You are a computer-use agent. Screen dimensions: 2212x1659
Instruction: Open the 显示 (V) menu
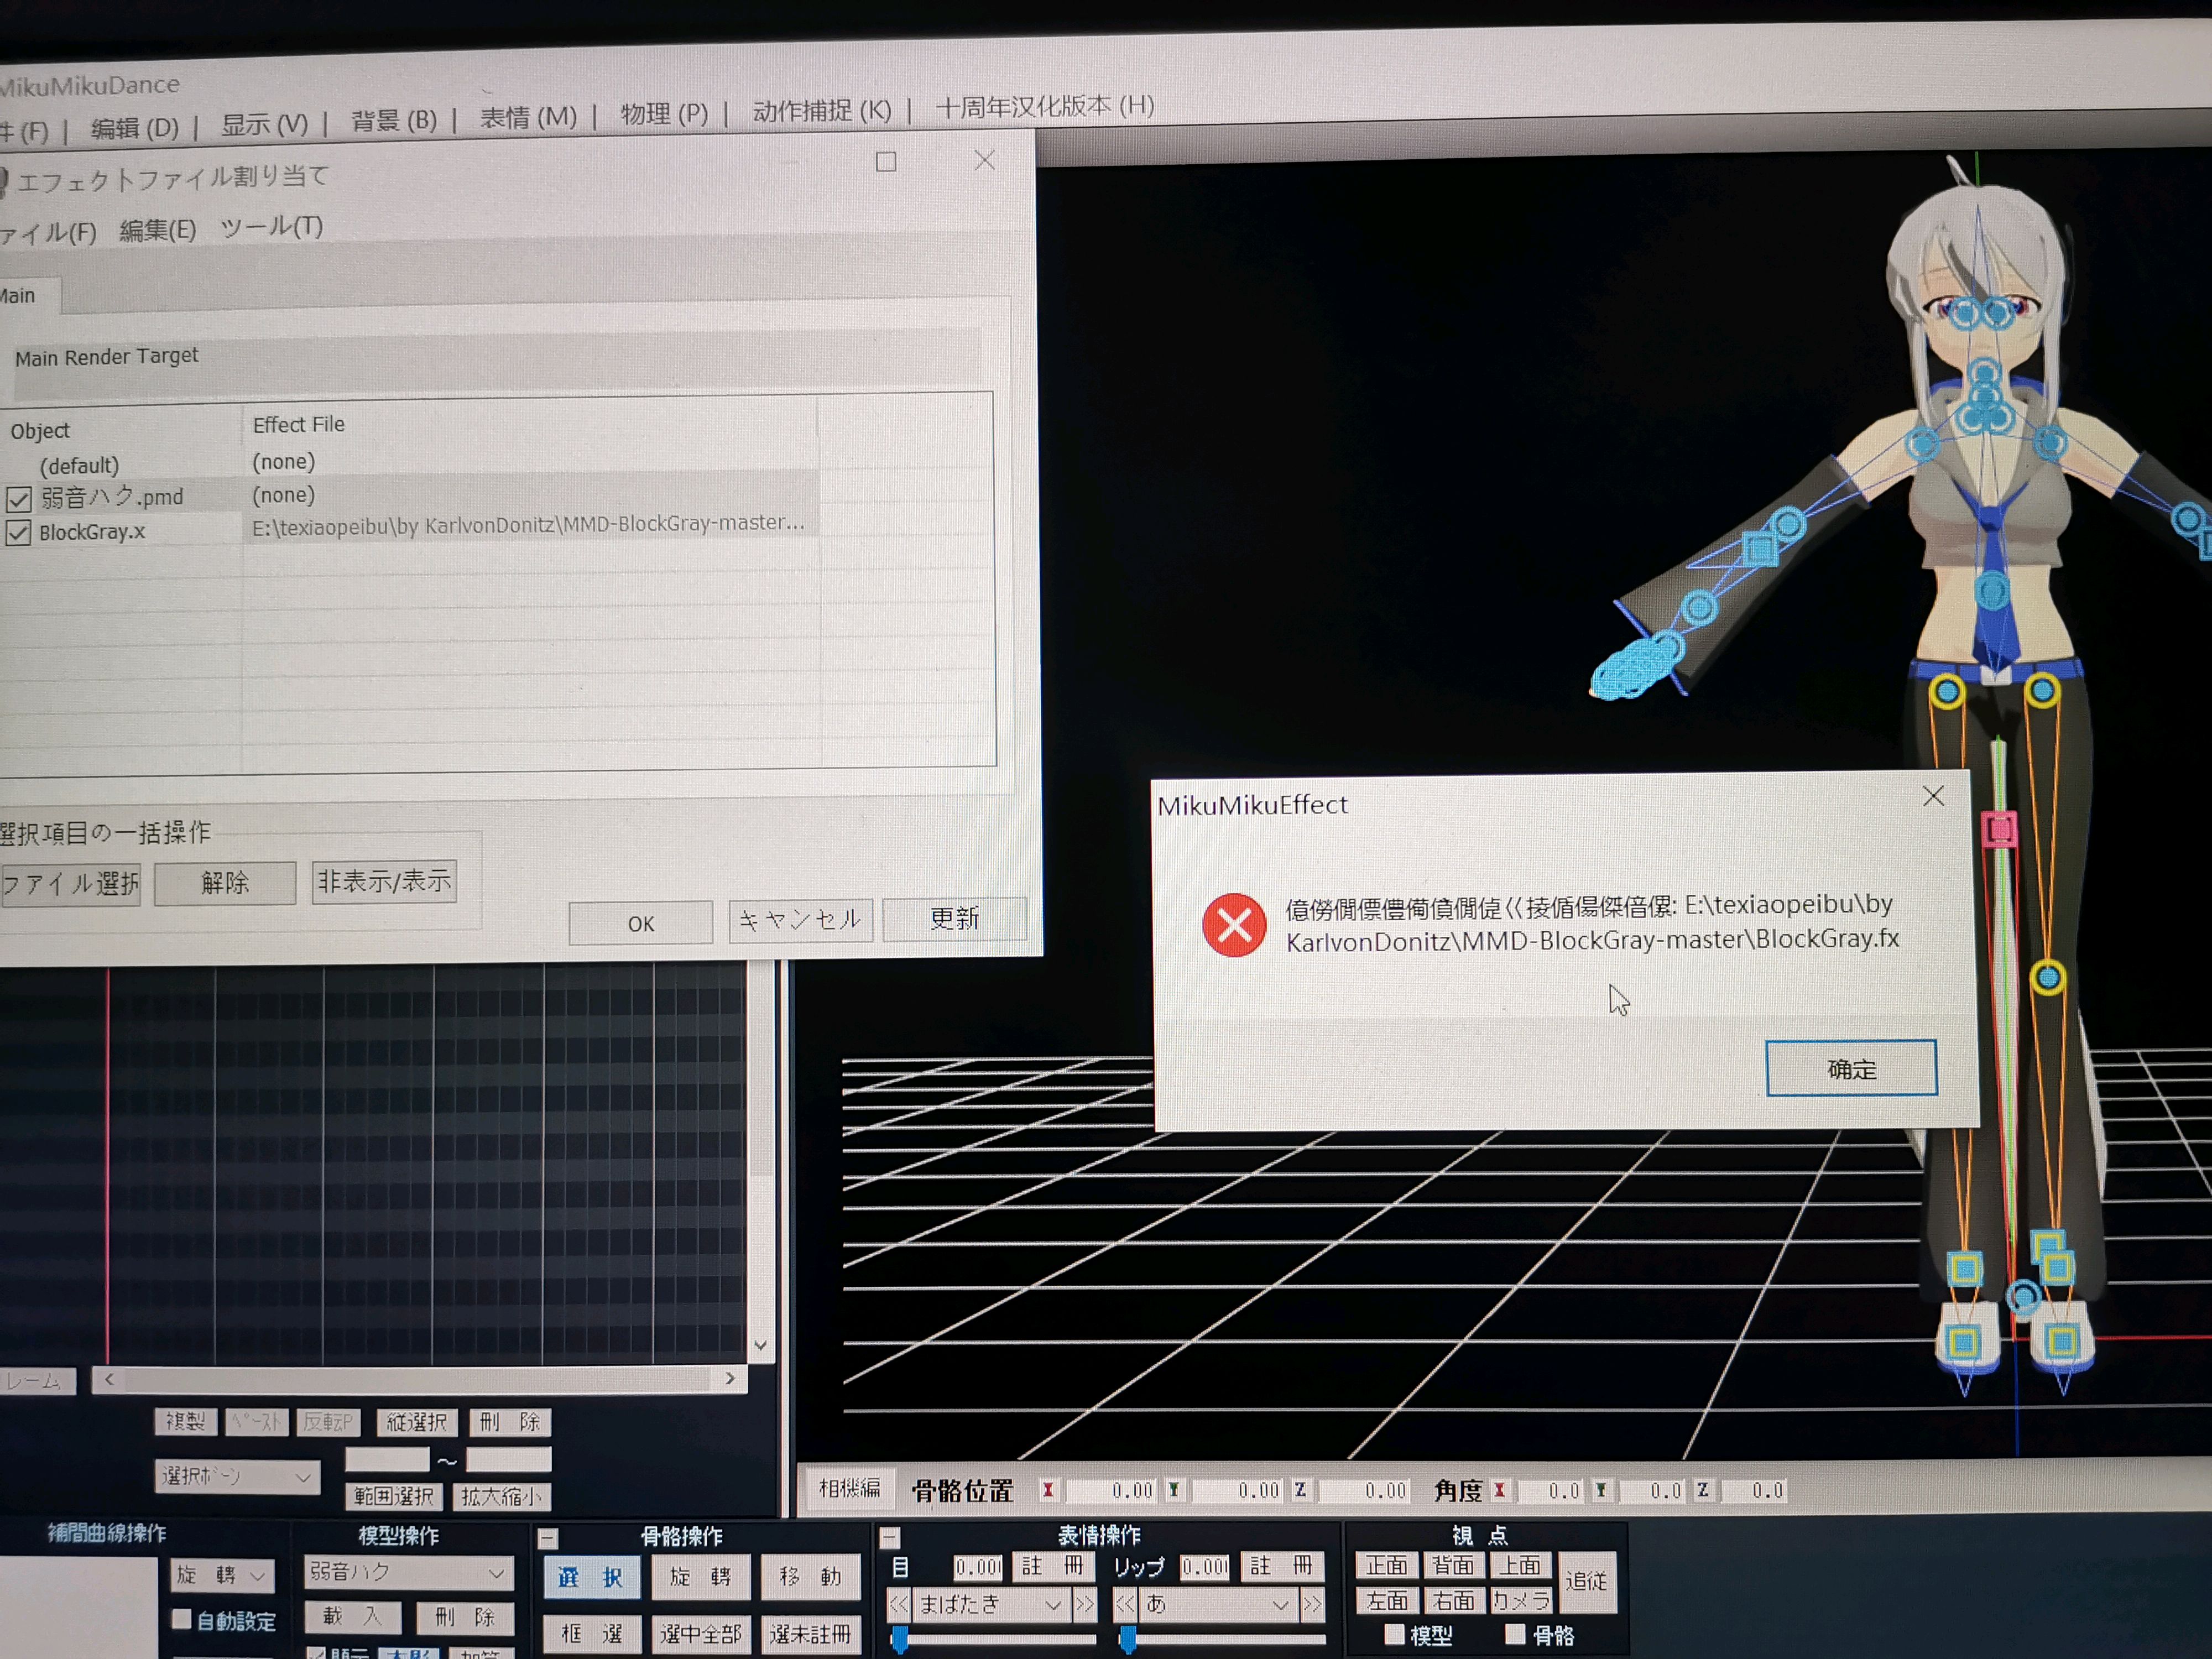[x=264, y=124]
